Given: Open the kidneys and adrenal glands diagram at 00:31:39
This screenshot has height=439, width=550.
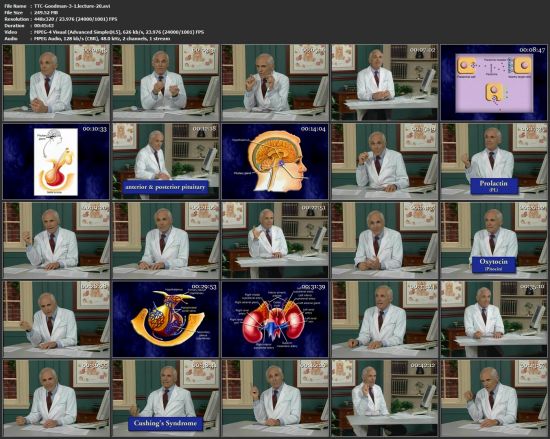Looking at the screenshot, I should click(275, 319).
